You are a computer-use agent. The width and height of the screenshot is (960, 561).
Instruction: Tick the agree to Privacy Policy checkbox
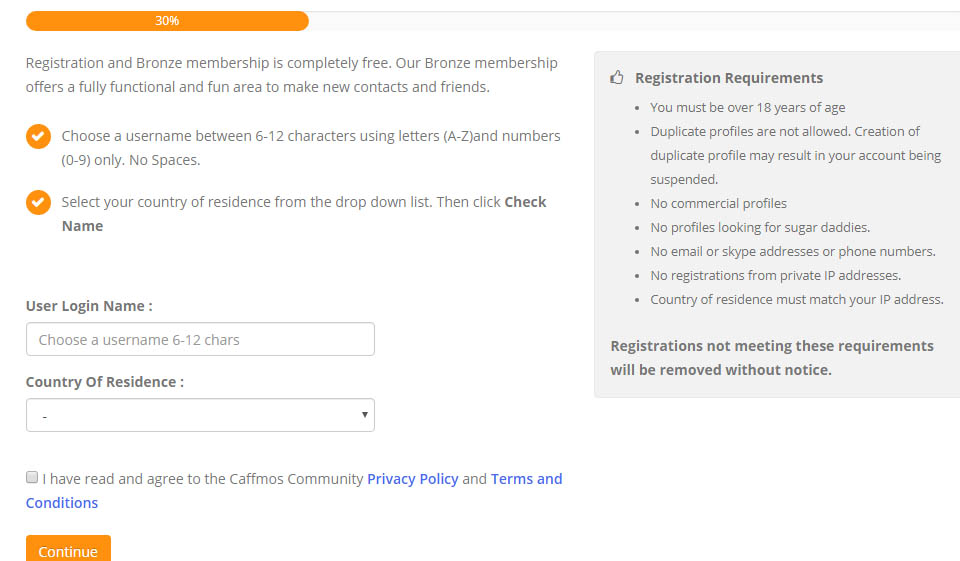coord(32,478)
